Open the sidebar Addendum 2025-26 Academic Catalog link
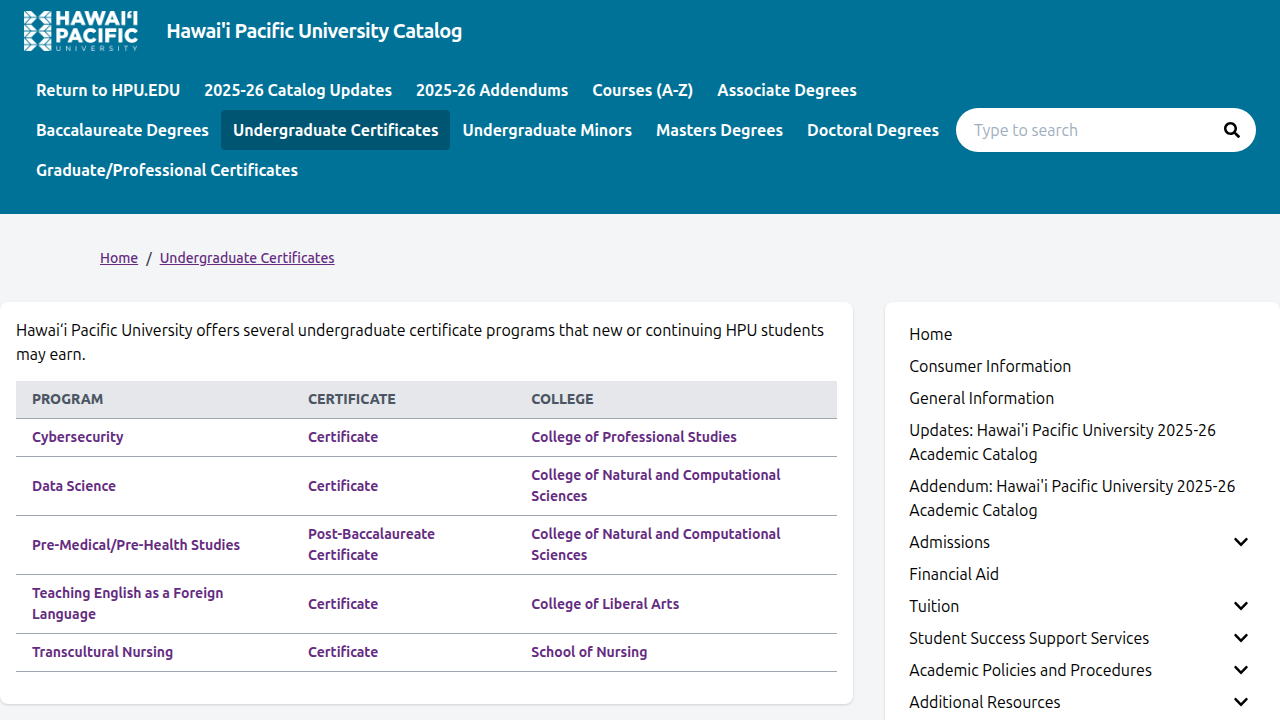Viewport: 1280px width, 720px height. (x=1072, y=498)
